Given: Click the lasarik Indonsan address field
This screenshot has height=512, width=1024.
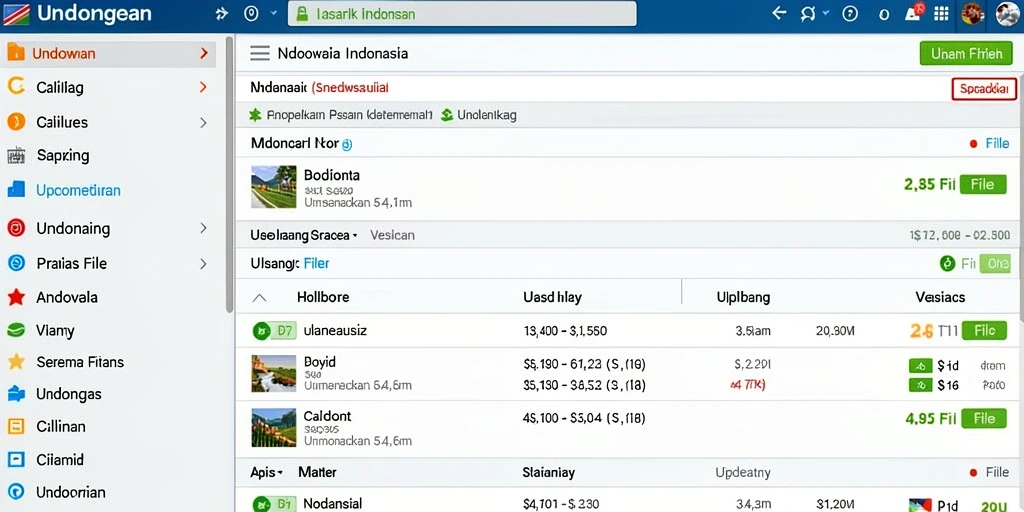Looking at the screenshot, I should click(x=462, y=14).
